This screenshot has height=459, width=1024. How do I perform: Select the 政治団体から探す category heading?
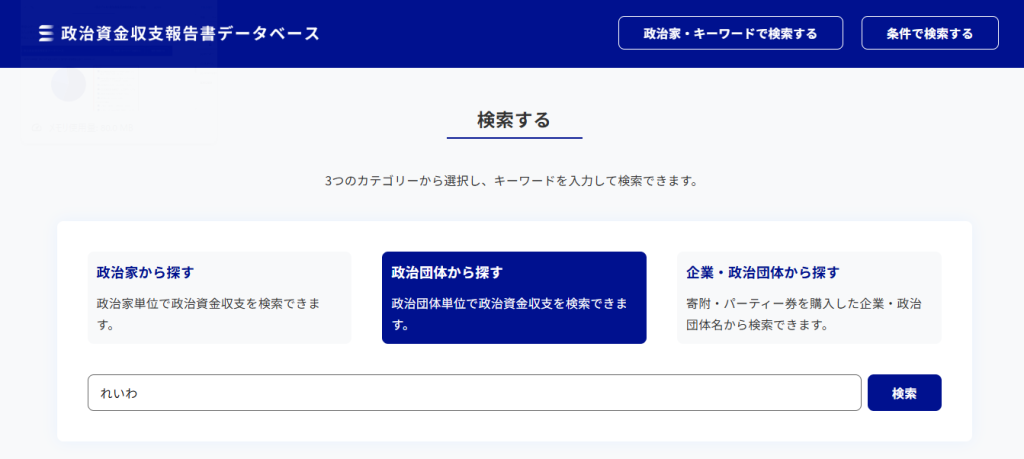tap(447, 272)
